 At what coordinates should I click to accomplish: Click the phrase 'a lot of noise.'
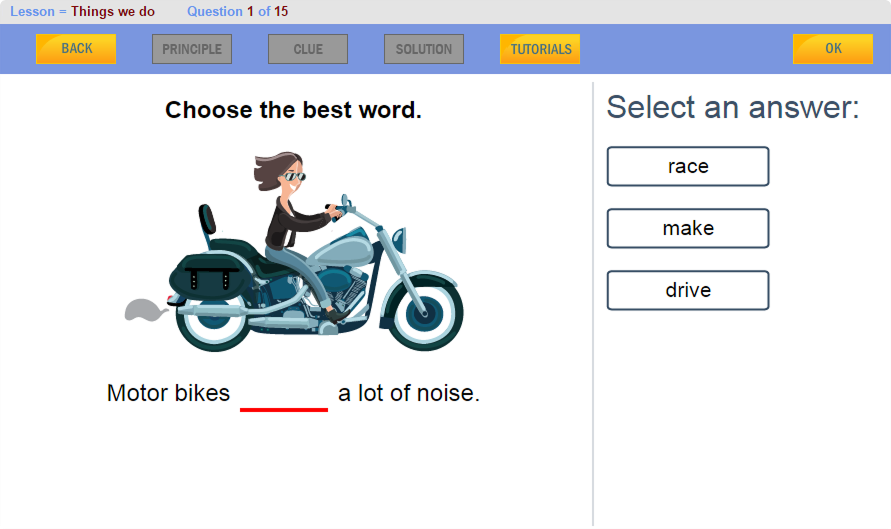click(409, 393)
